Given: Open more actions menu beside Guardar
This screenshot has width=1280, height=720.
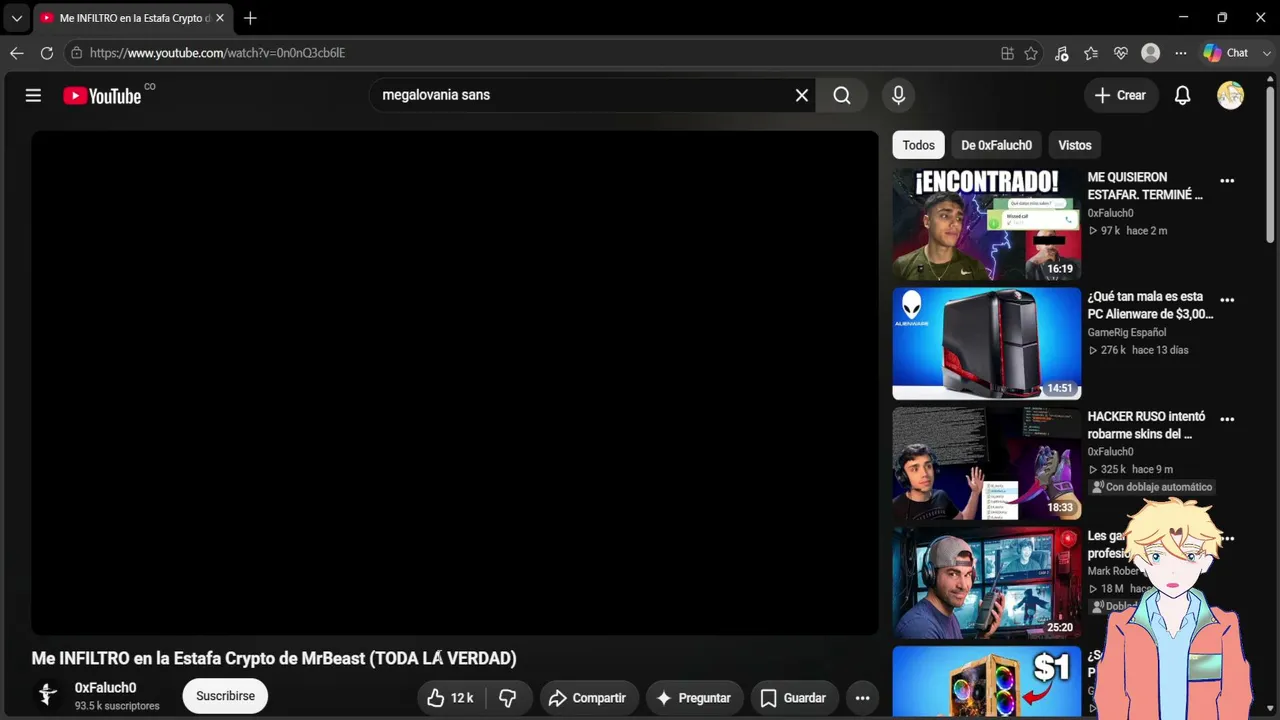Looking at the screenshot, I should coord(862,698).
